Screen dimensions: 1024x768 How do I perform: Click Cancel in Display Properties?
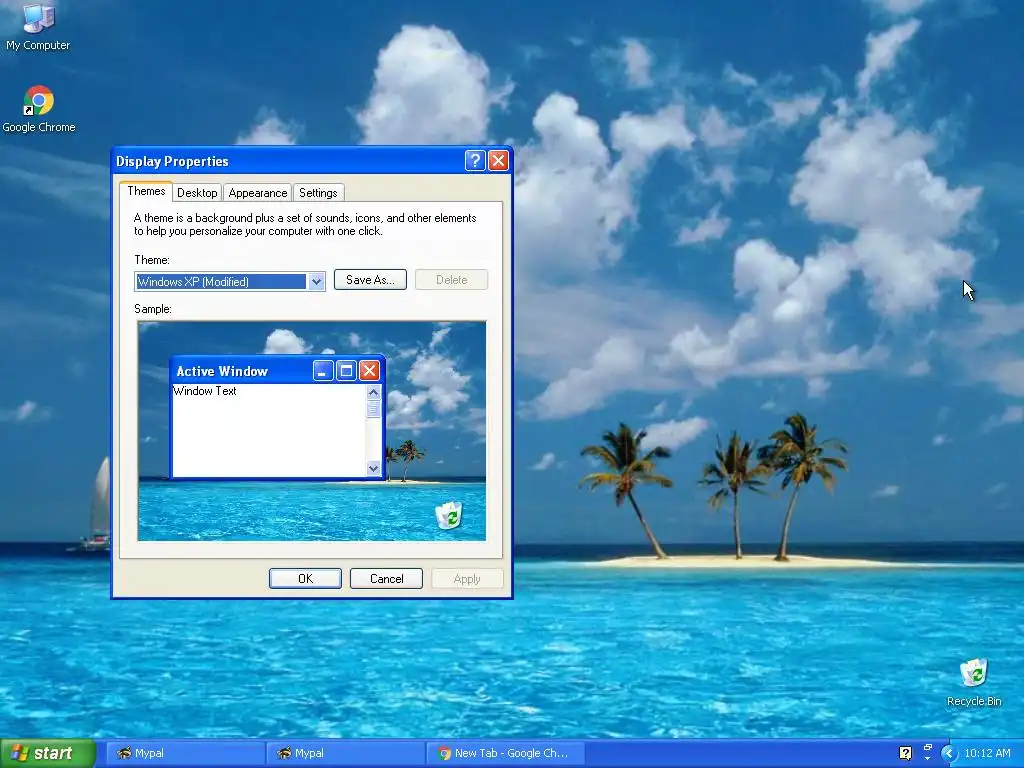(387, 579)
